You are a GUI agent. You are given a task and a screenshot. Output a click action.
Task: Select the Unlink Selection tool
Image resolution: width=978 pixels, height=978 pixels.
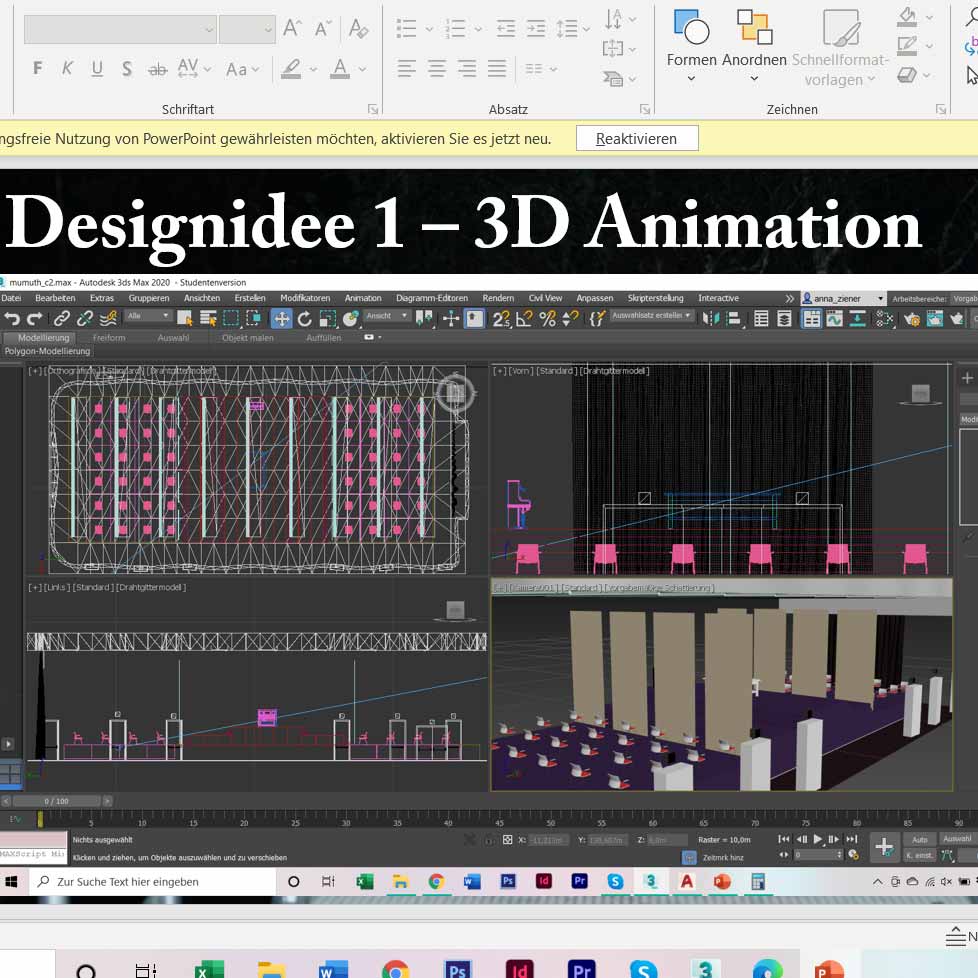click(84, 319)
